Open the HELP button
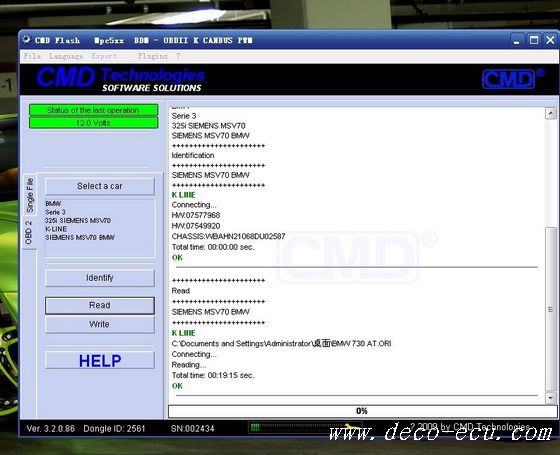 coord(100,360)
